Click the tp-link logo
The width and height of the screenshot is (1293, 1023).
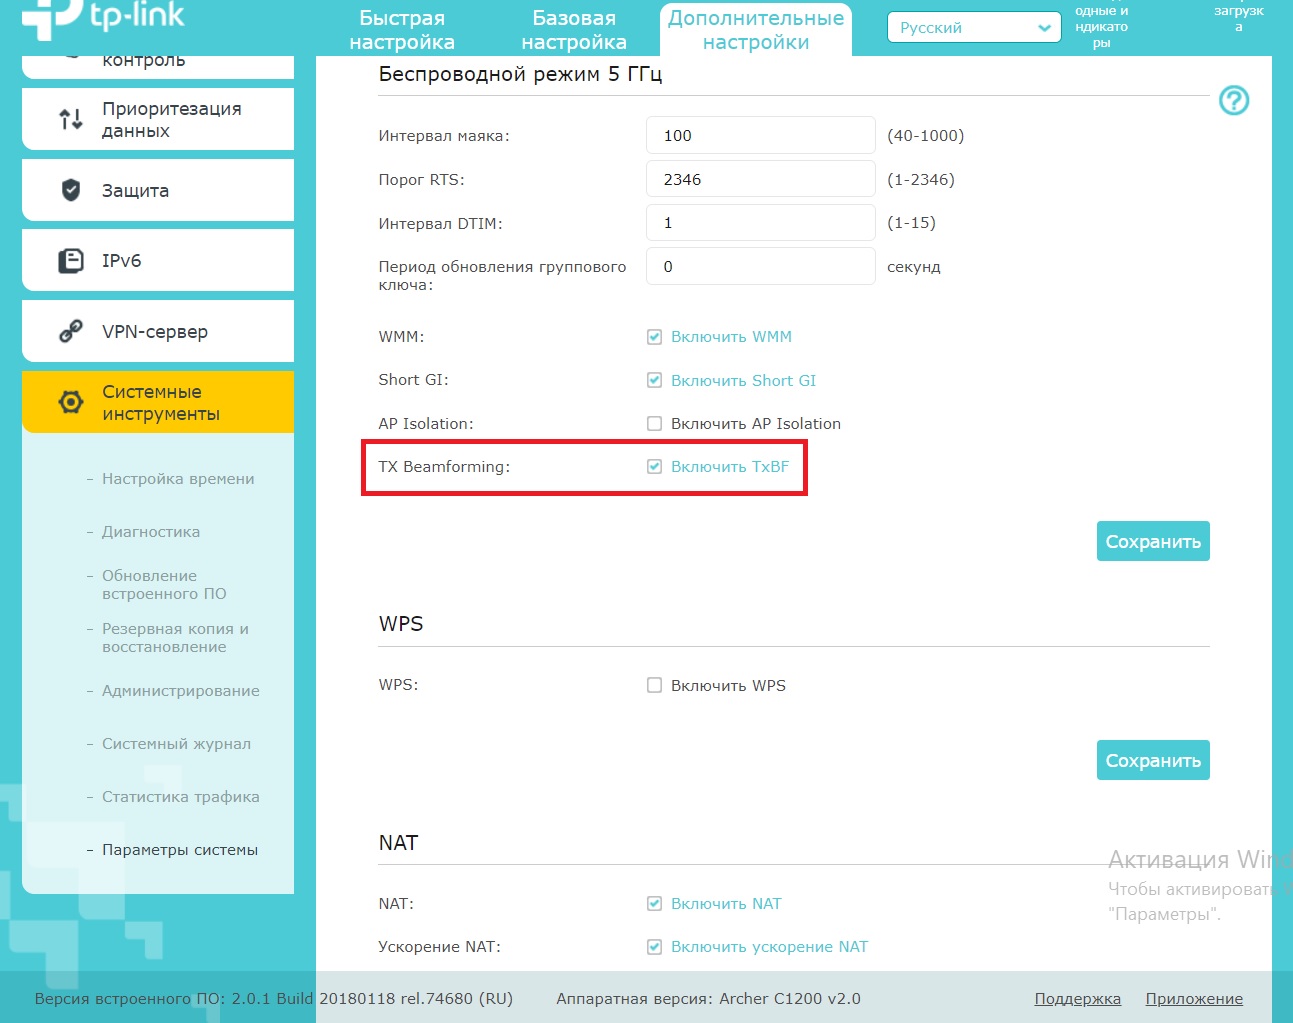point(104,18)
